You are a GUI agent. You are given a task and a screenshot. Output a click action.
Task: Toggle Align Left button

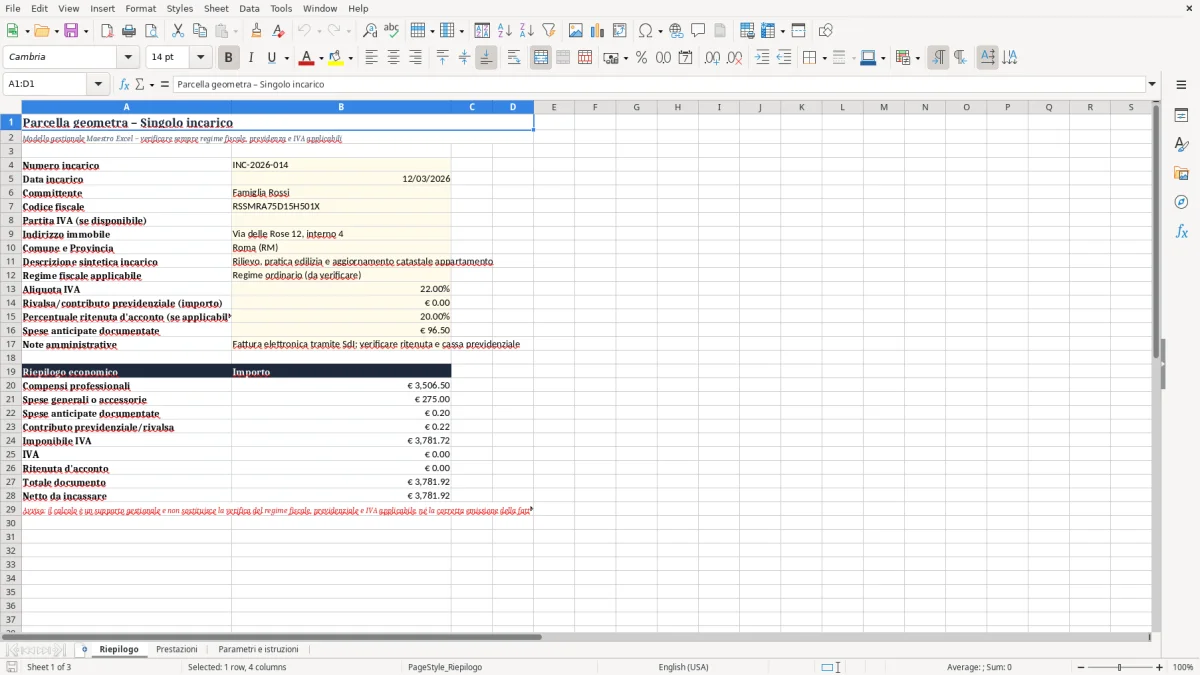pos(371,58)
